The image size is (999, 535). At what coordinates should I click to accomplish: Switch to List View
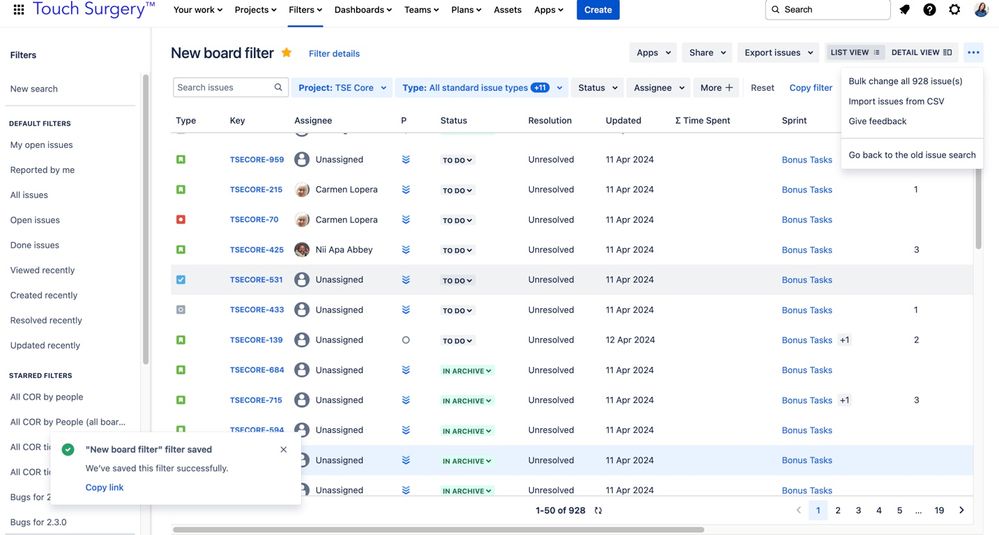point(855,53)
